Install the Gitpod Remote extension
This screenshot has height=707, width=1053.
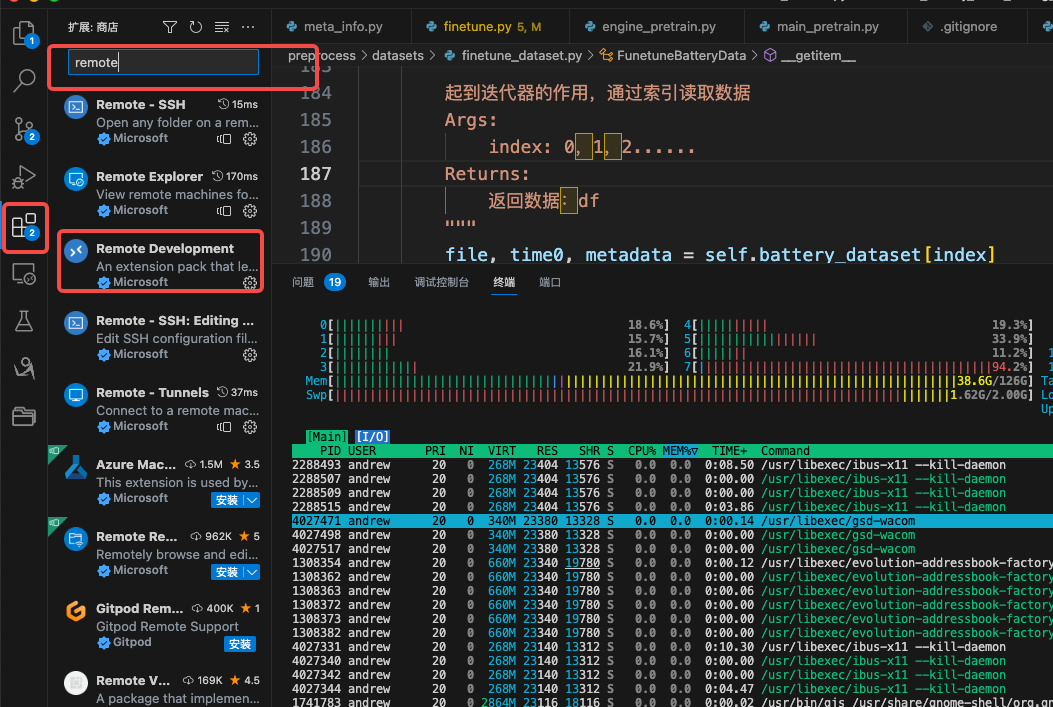[240, 644]
